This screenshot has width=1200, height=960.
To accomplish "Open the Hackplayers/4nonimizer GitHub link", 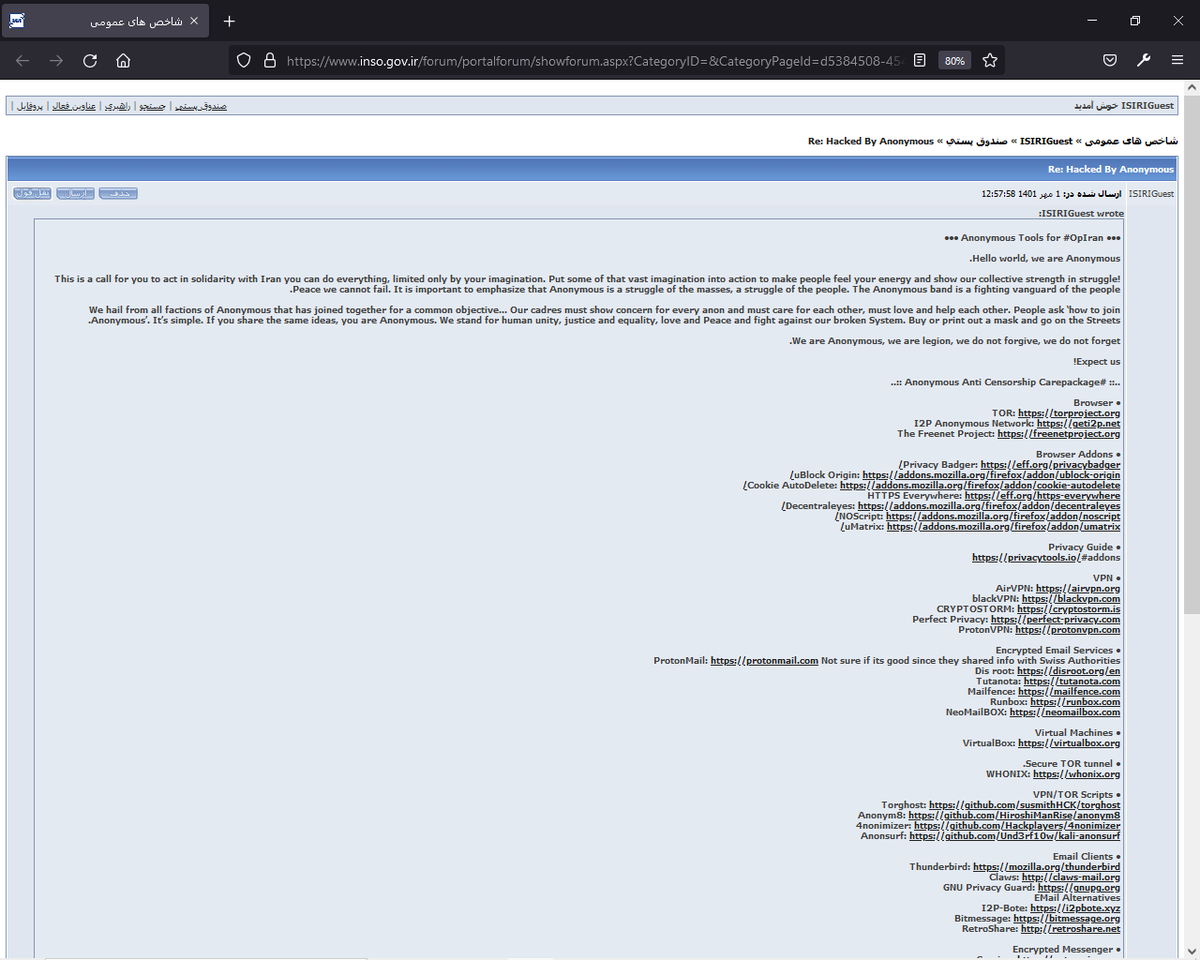I will 1017,826.
